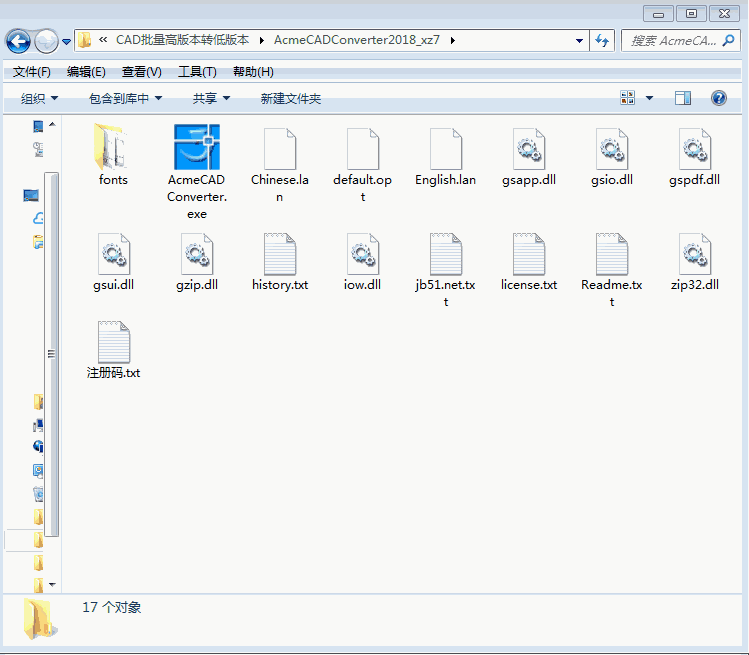749x655 pixels.
Task: Select the zip32.dll file
Action: tap(695, 261)
